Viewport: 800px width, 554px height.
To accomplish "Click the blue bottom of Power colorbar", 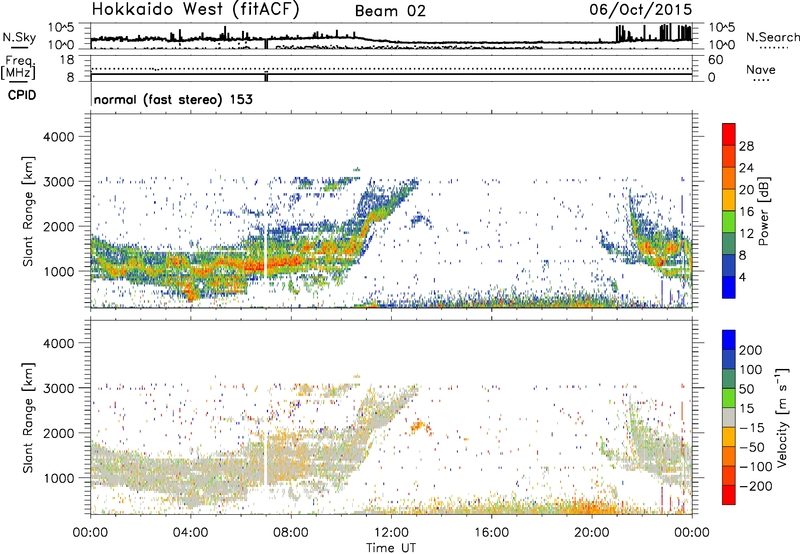I will point(729,287).
